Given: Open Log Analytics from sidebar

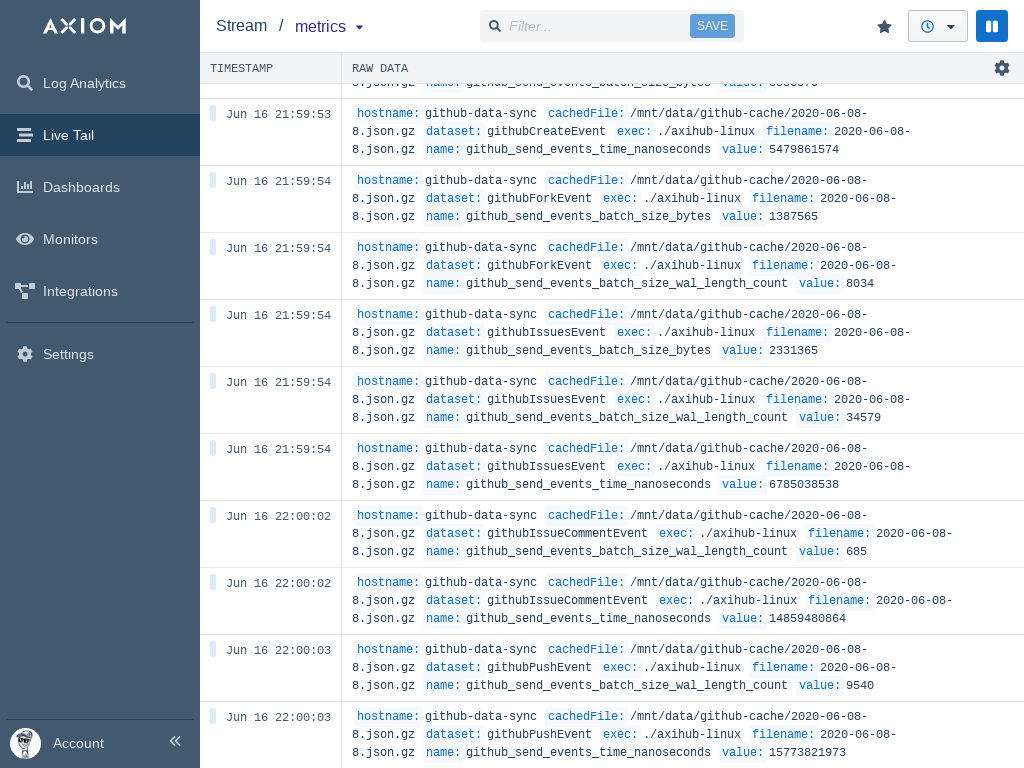Looking at the screenshot, I should tap(84, 83).
